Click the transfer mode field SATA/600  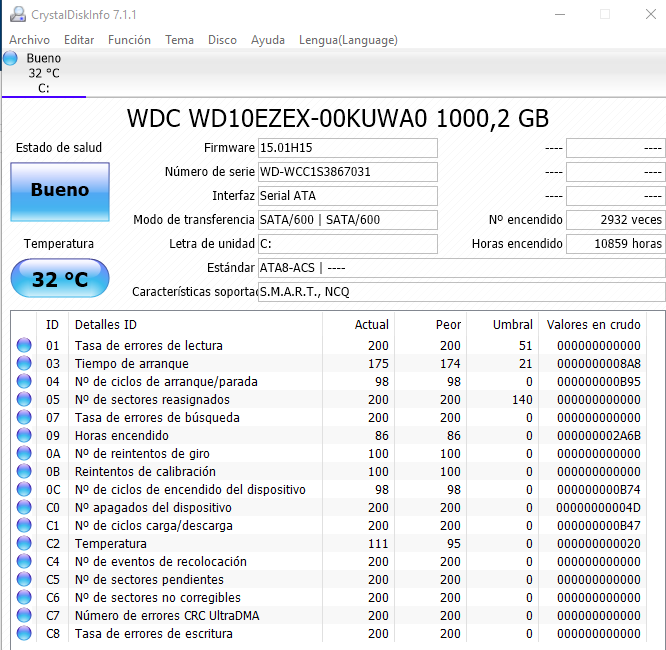(347, 220)
